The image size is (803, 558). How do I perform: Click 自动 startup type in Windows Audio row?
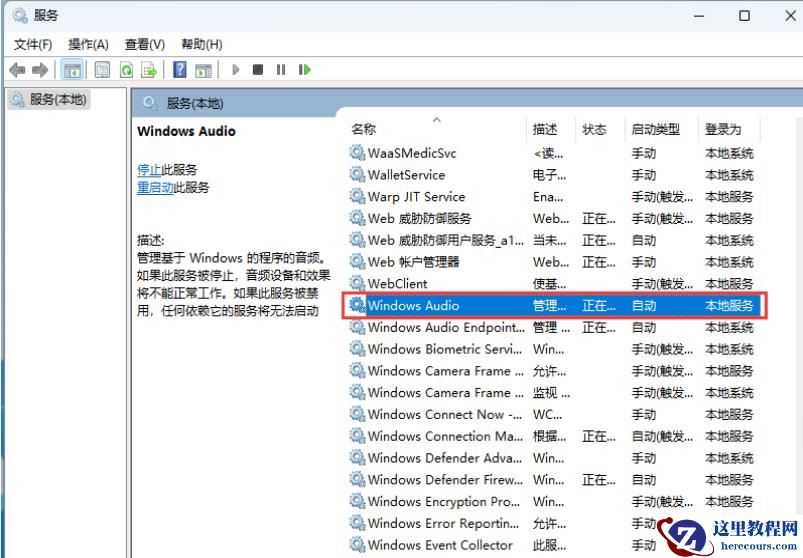644,306
